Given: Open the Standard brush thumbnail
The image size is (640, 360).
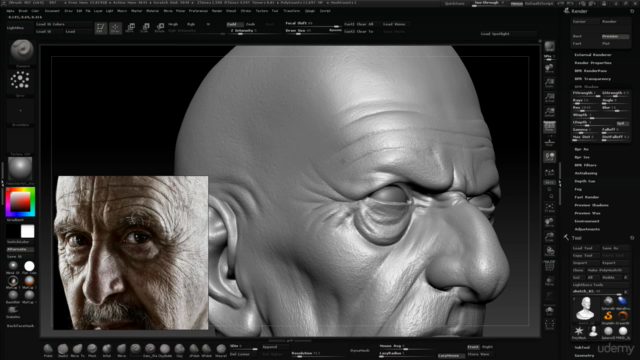Looking at the screenshot, I should tap(21, 51).
